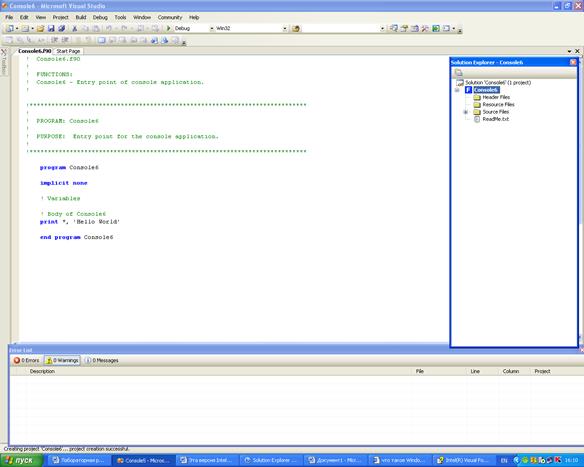Screen dimensions: 584x467
Task: Open Solution Explorer from toolbar icon
Action: tap(394, 28)
